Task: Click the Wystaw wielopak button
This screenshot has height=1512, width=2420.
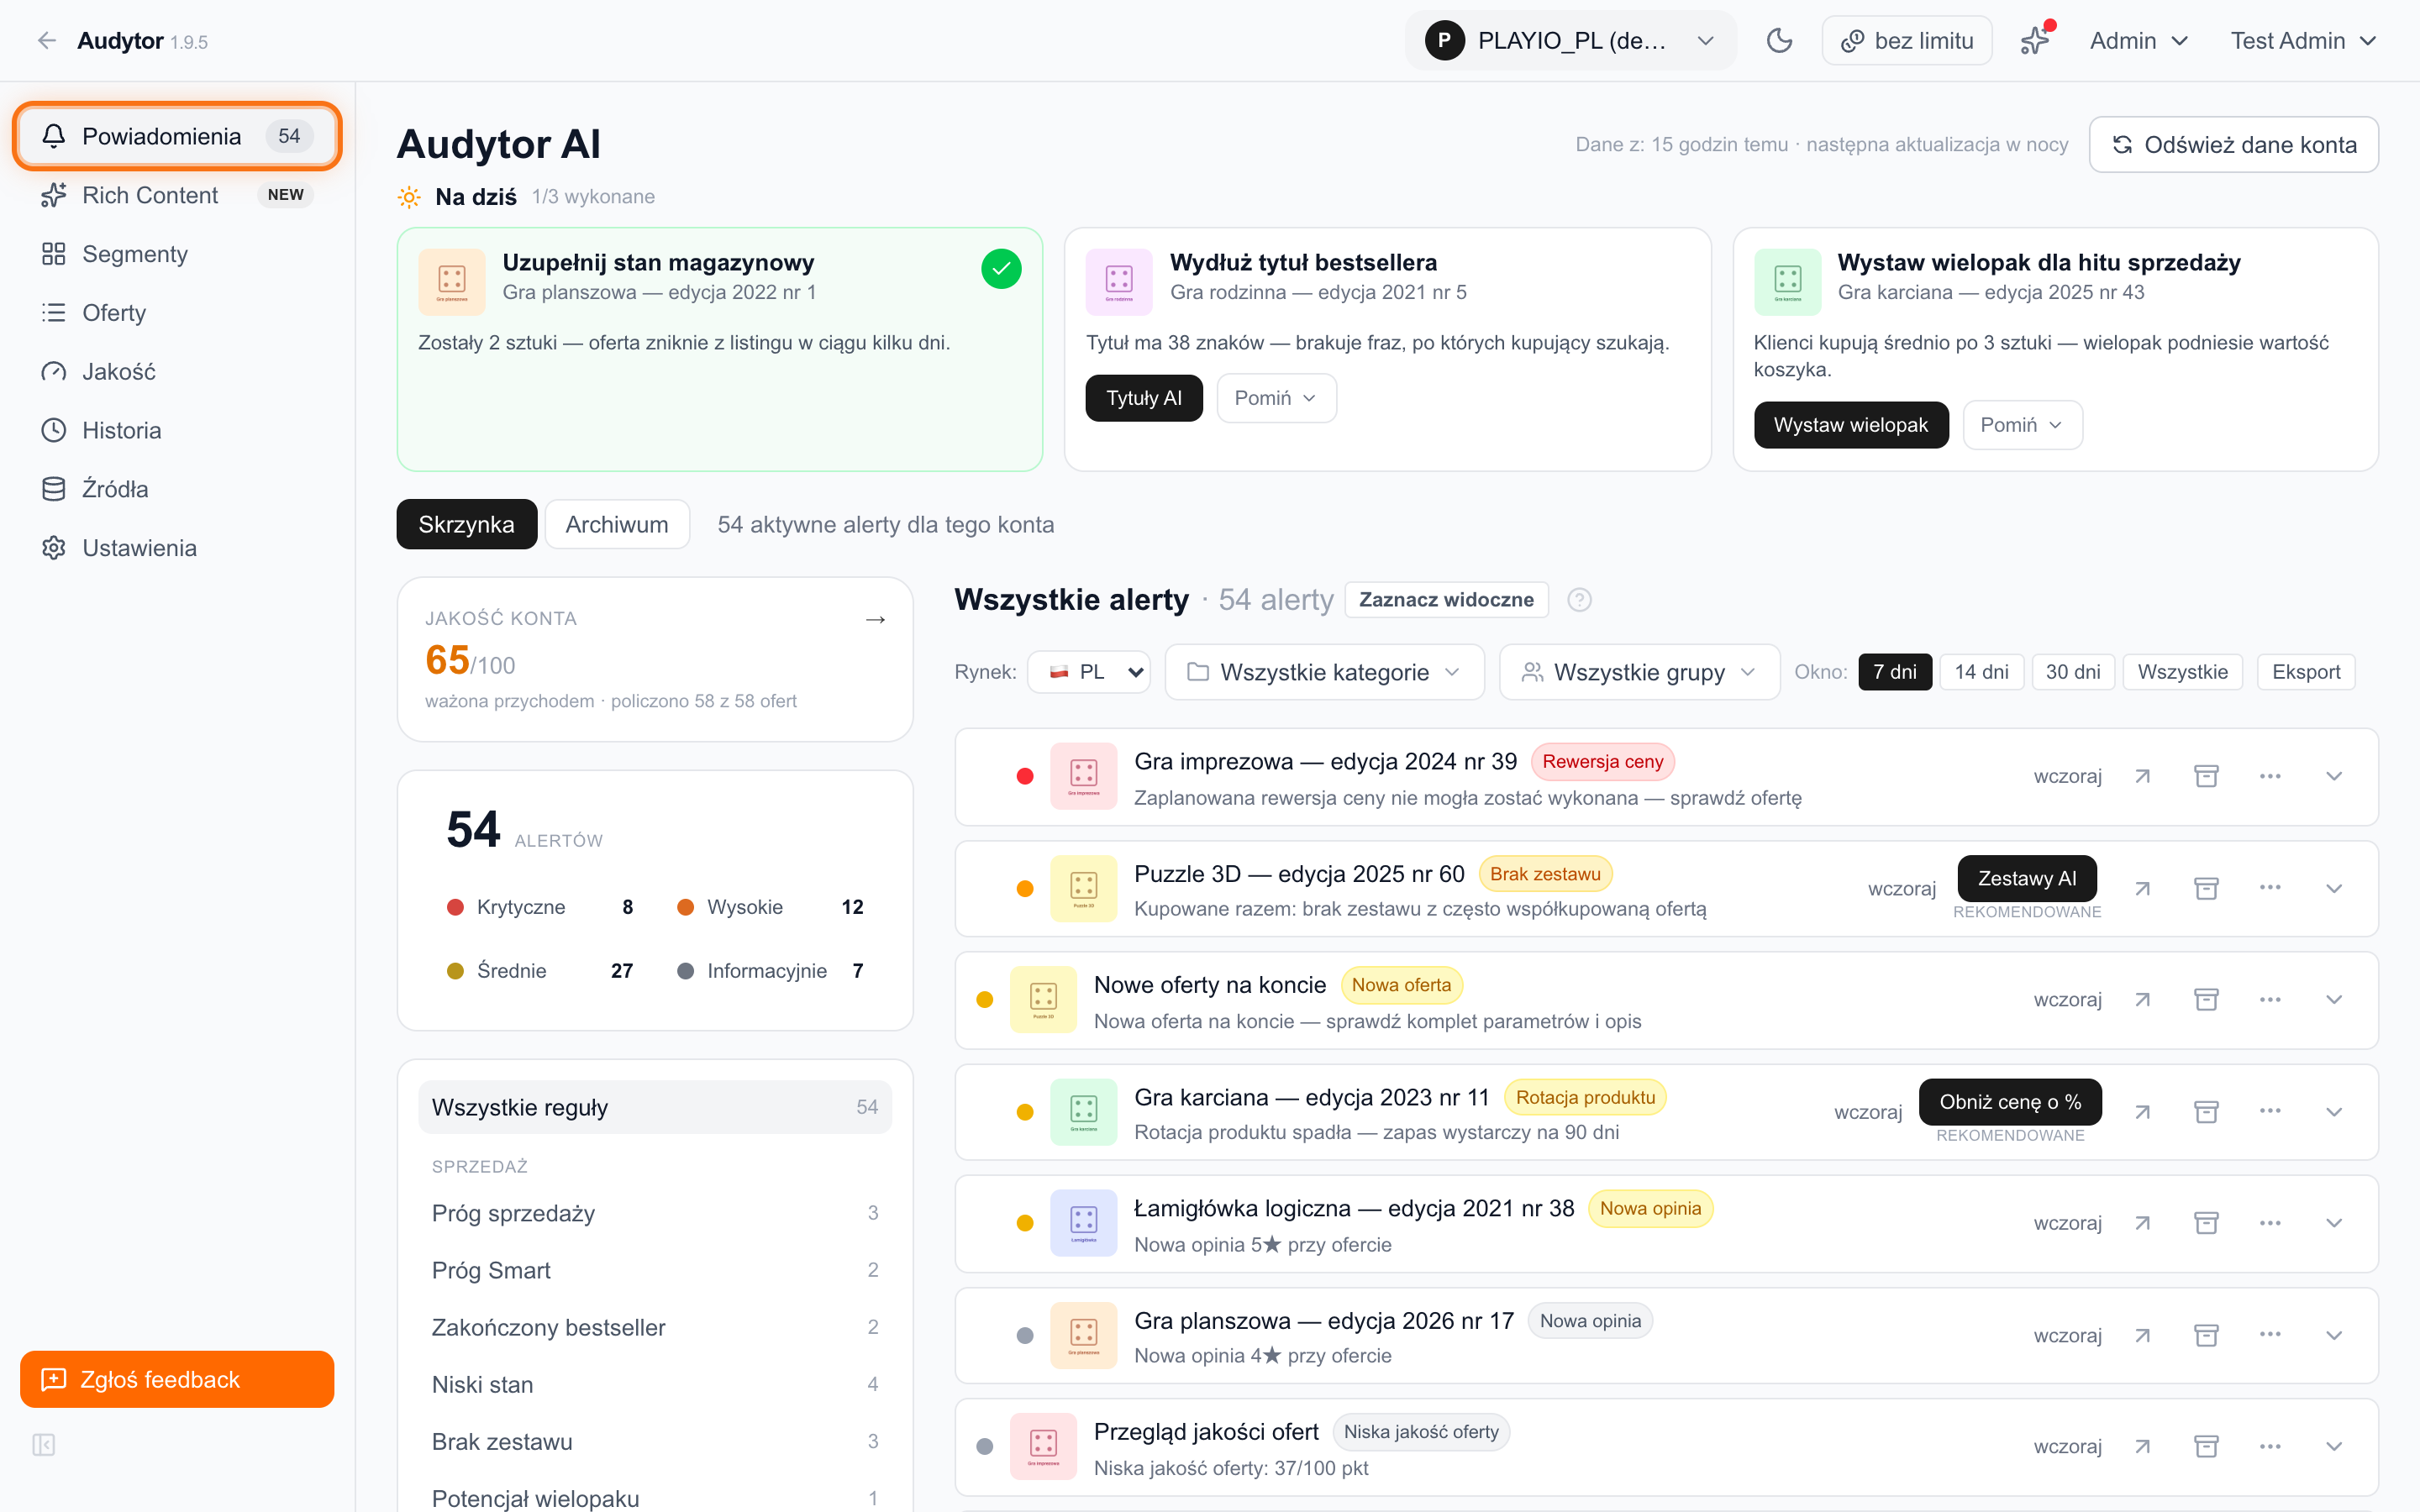Action: tap(1851, 425)
